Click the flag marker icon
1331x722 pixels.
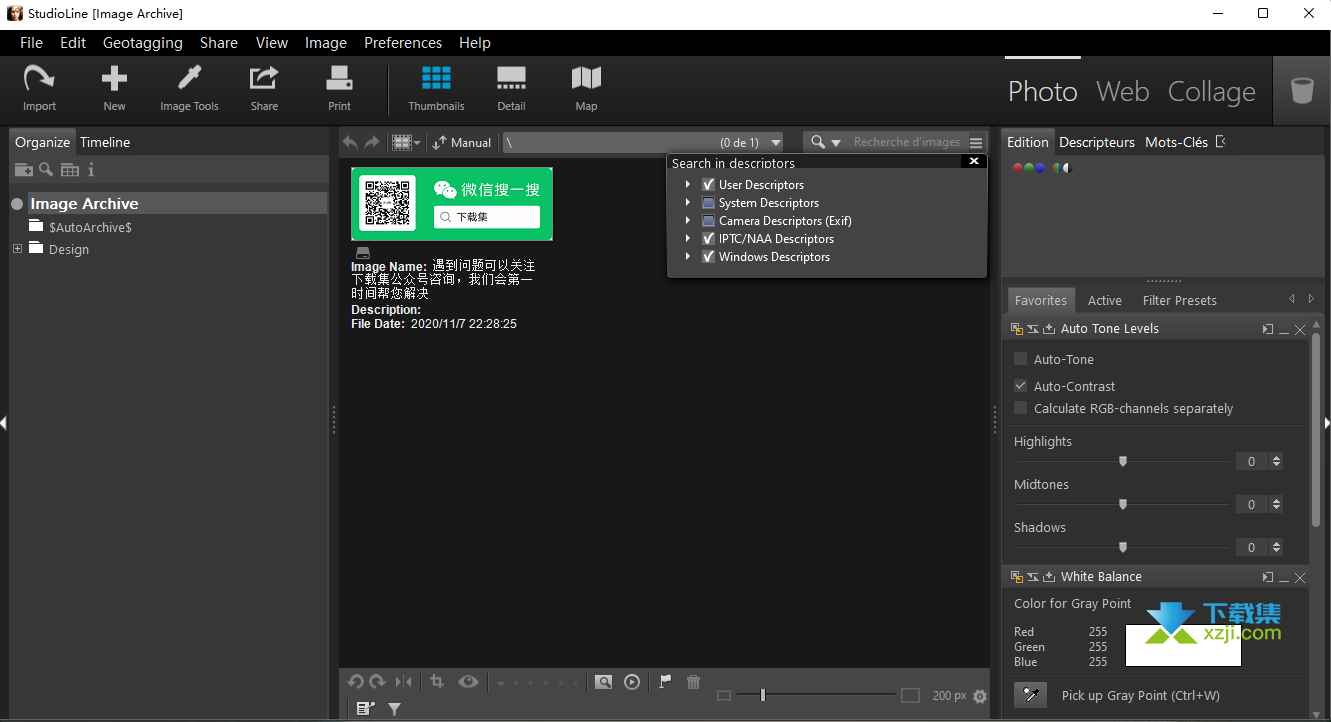[x=665, y=681]
